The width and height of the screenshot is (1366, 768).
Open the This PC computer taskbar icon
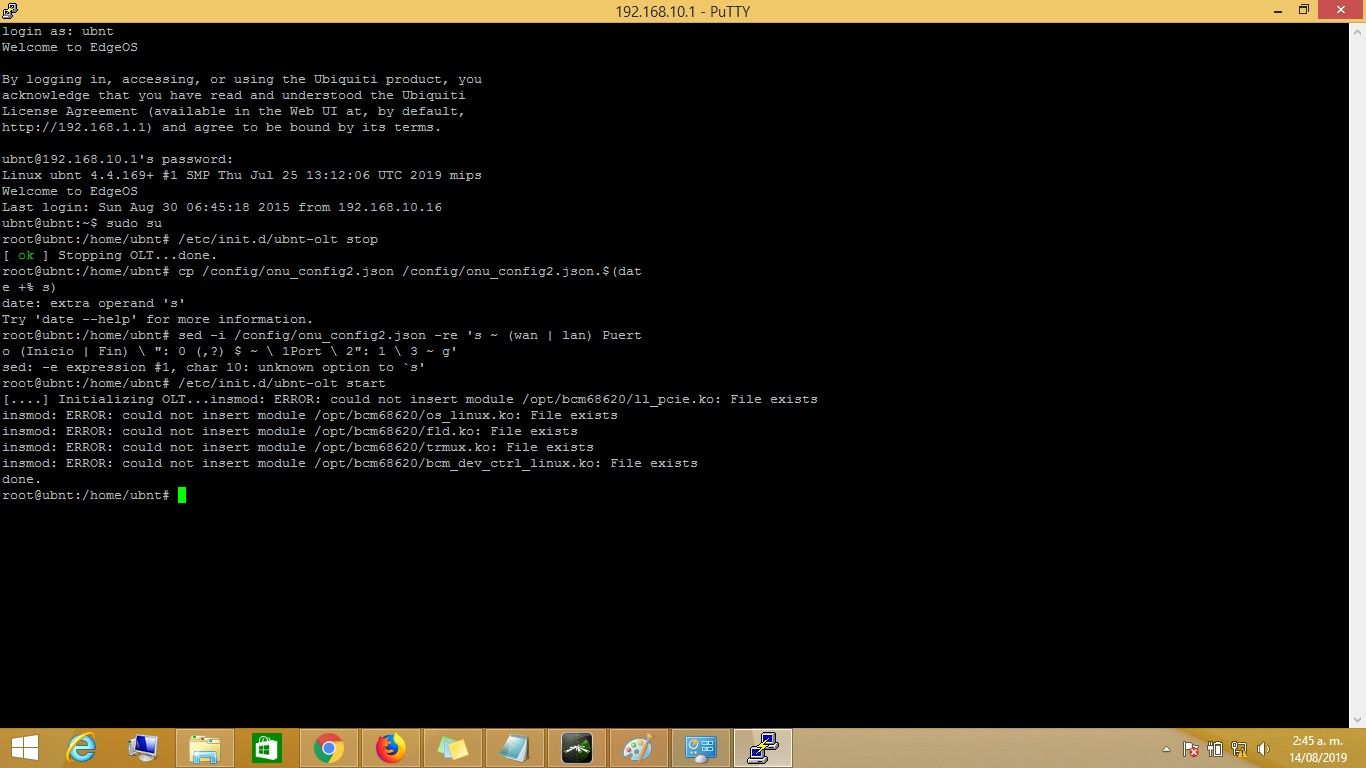pyautogui.click(x=143, y=748)
